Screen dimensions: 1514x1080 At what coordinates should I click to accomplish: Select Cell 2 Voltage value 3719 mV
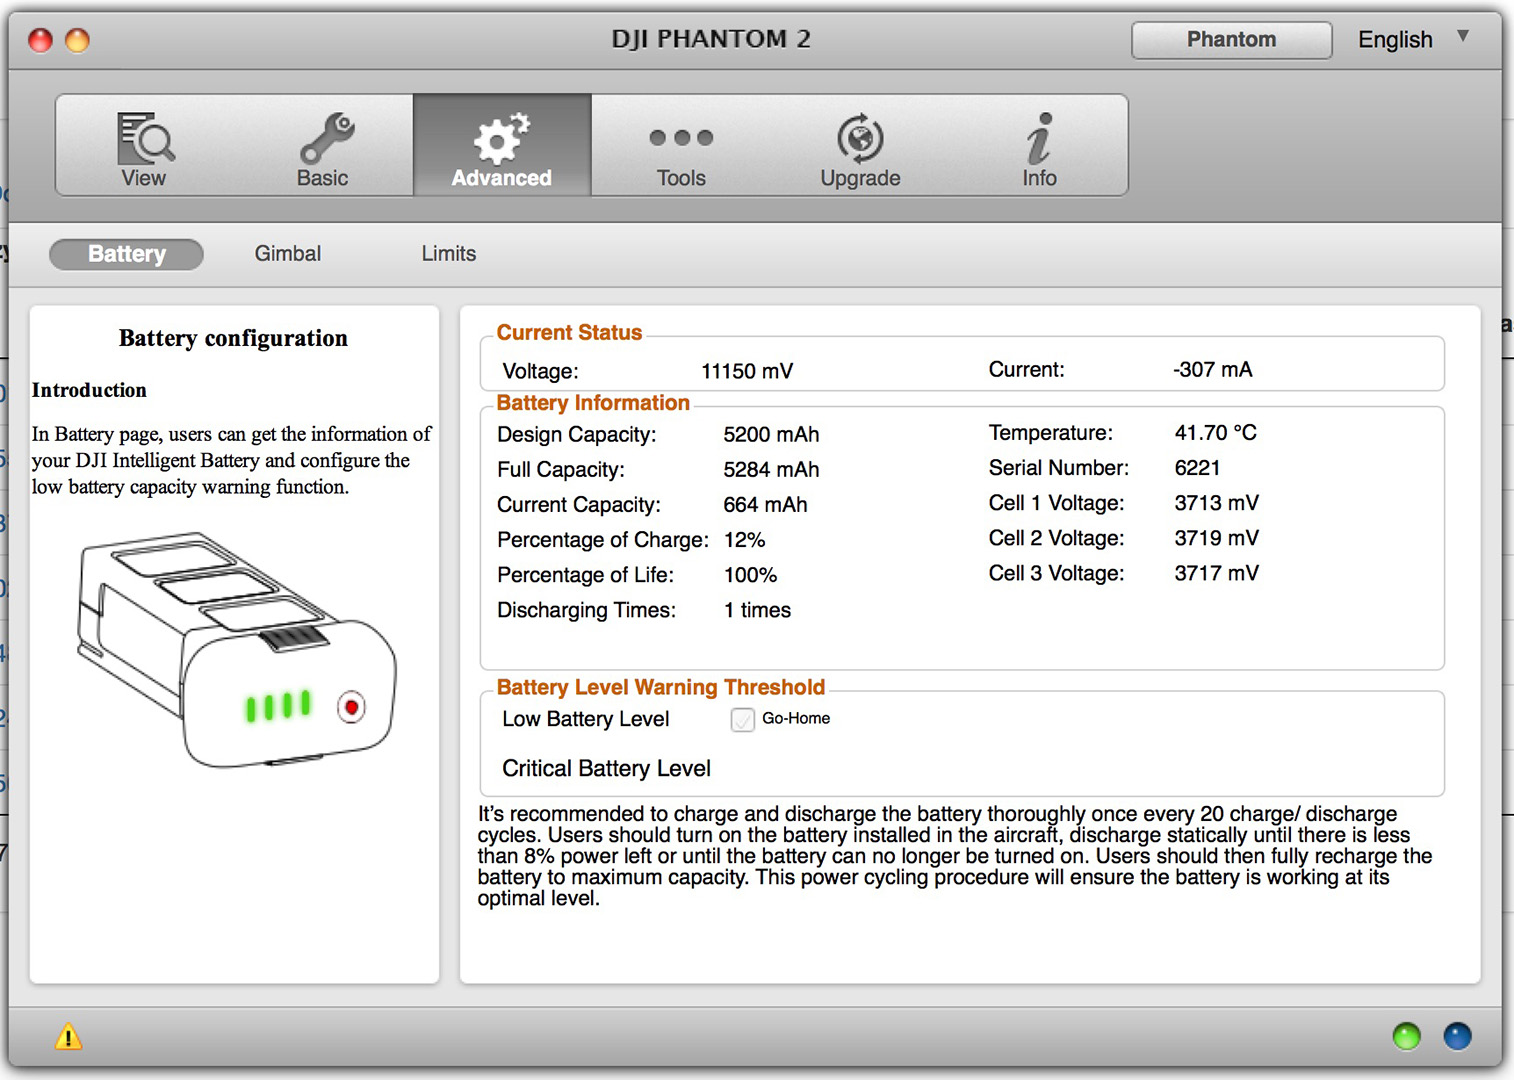(1216, 538)
